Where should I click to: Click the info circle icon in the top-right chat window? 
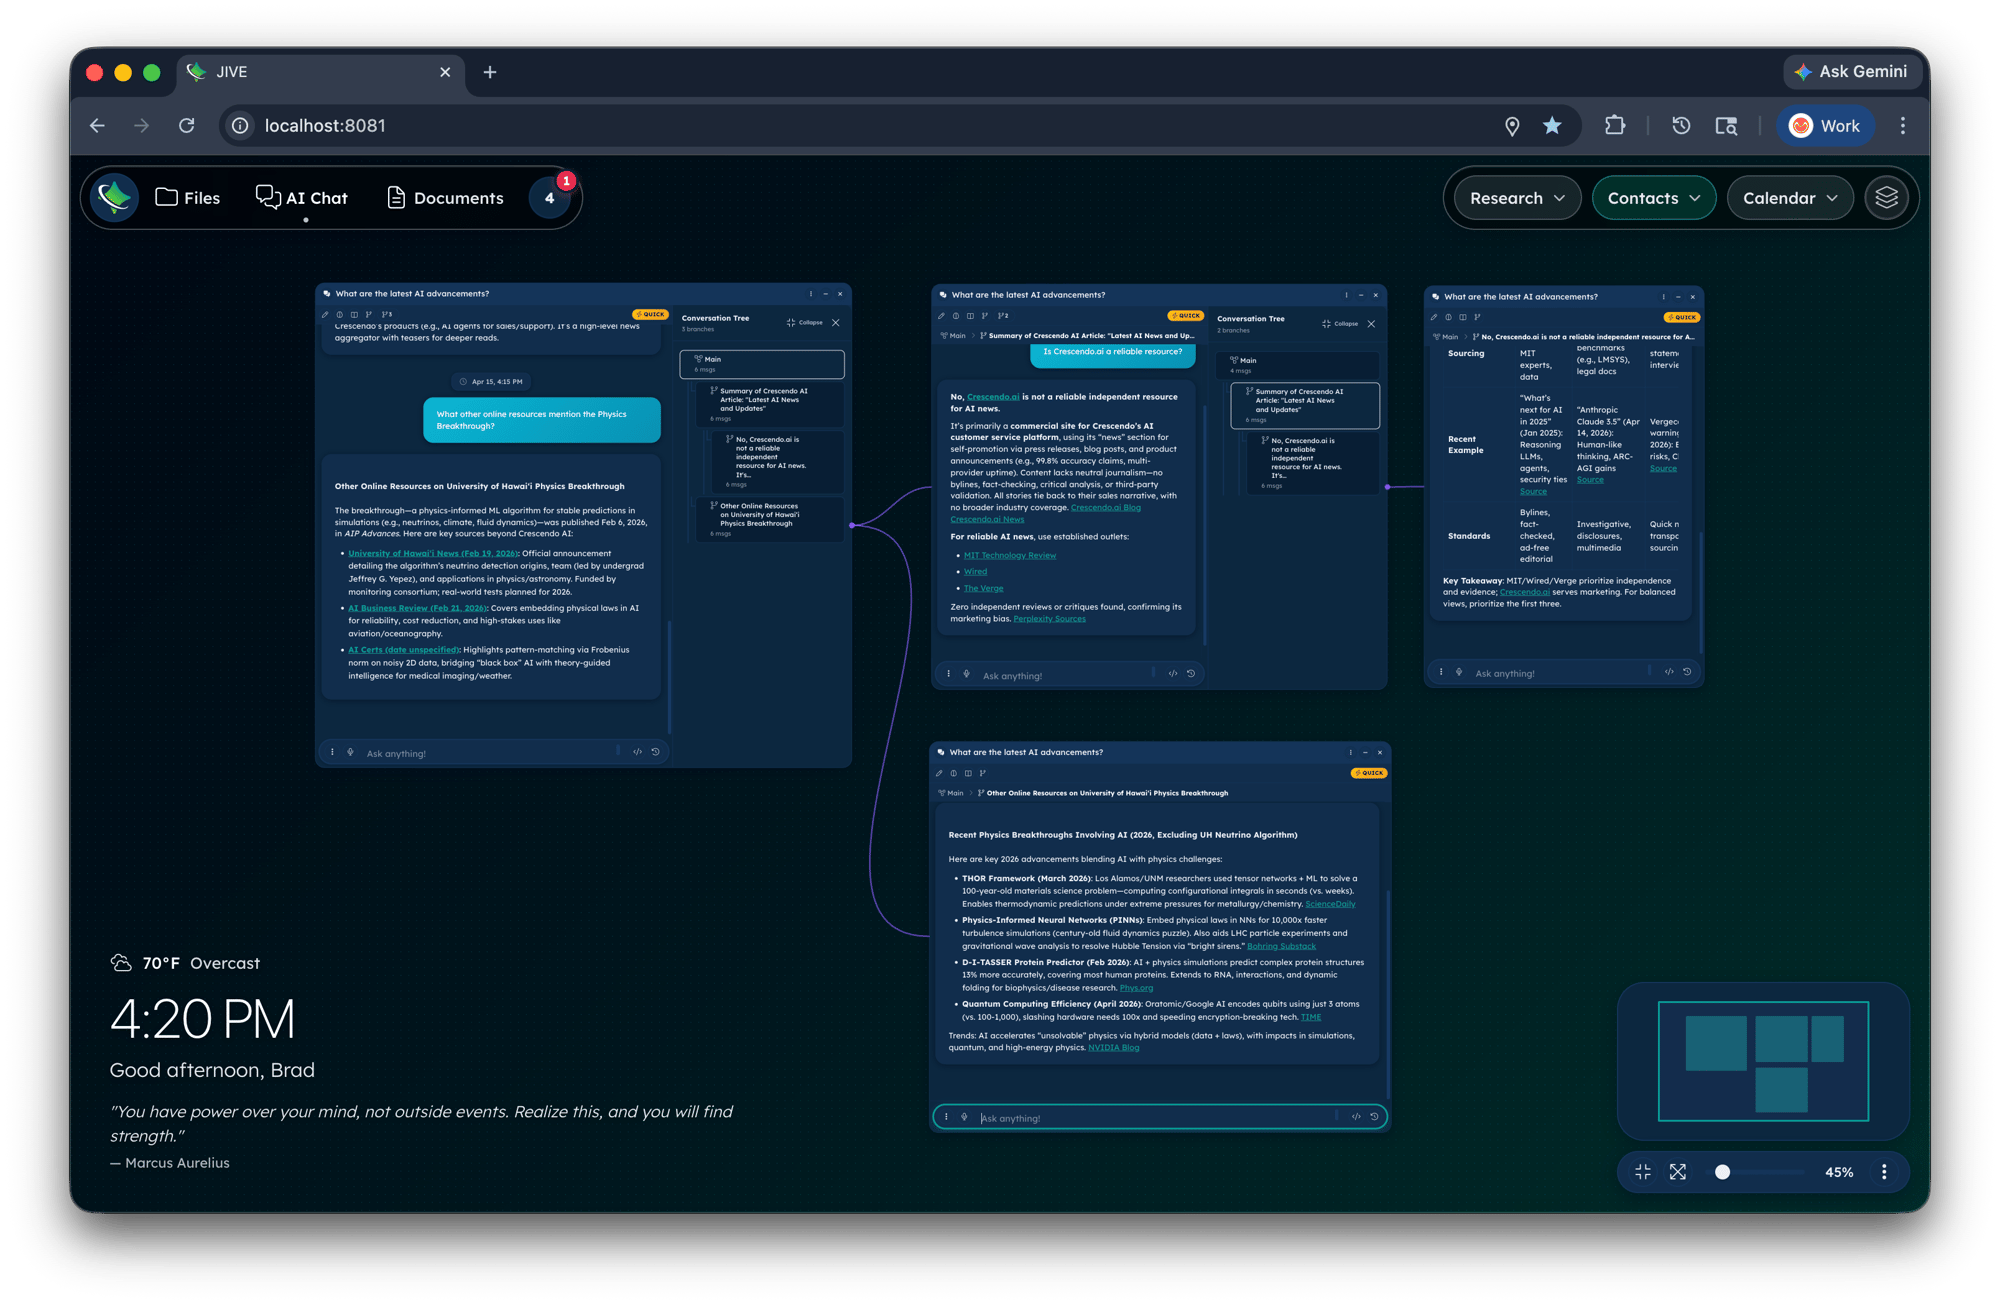pos(1448,317)
